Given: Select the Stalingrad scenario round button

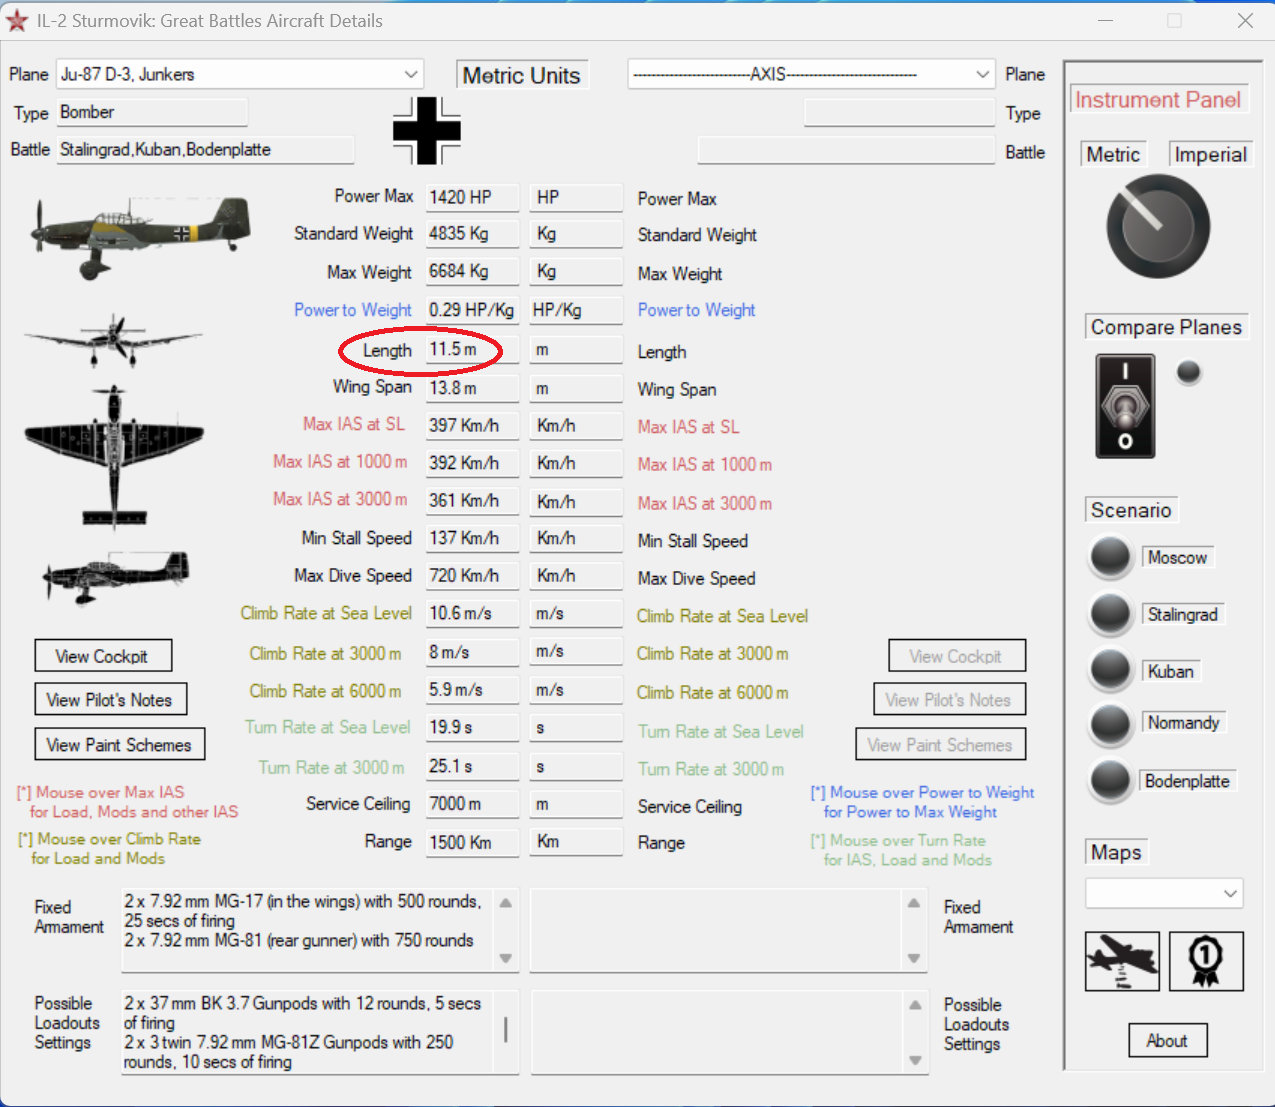Looking at the screenshot, I should (x=1110, y=615).
